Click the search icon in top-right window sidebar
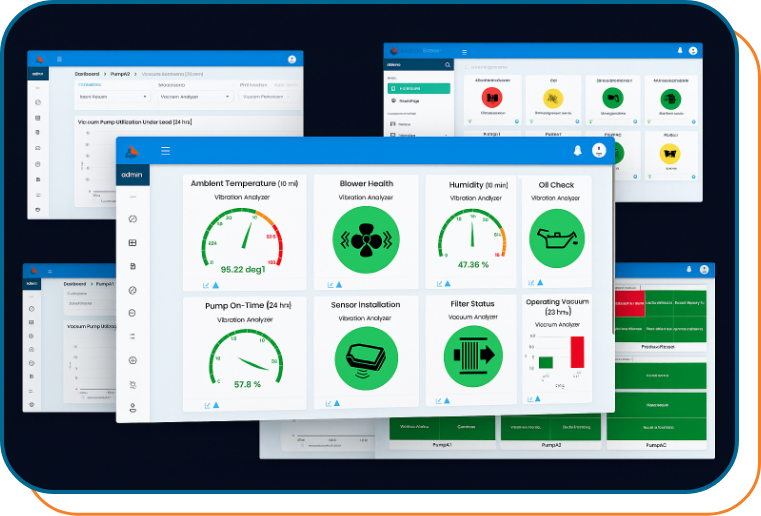The width and height of the screenshot is (761, 516). pyautogui.click(x=447, y=65)
